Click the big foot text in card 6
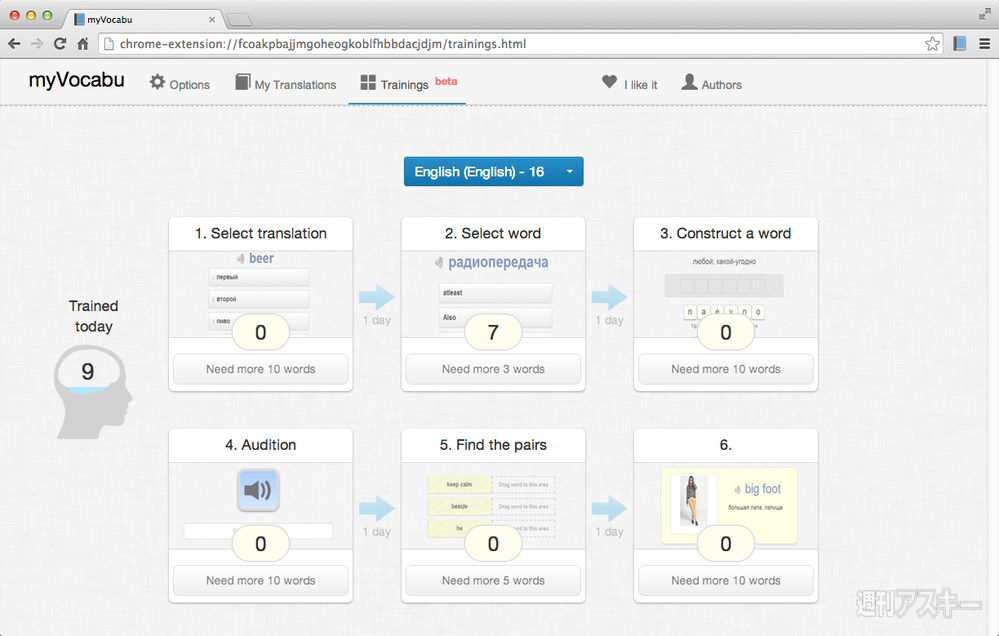This screenshot has height=636, width=999. pyautogui.click(x=763, y=489)
